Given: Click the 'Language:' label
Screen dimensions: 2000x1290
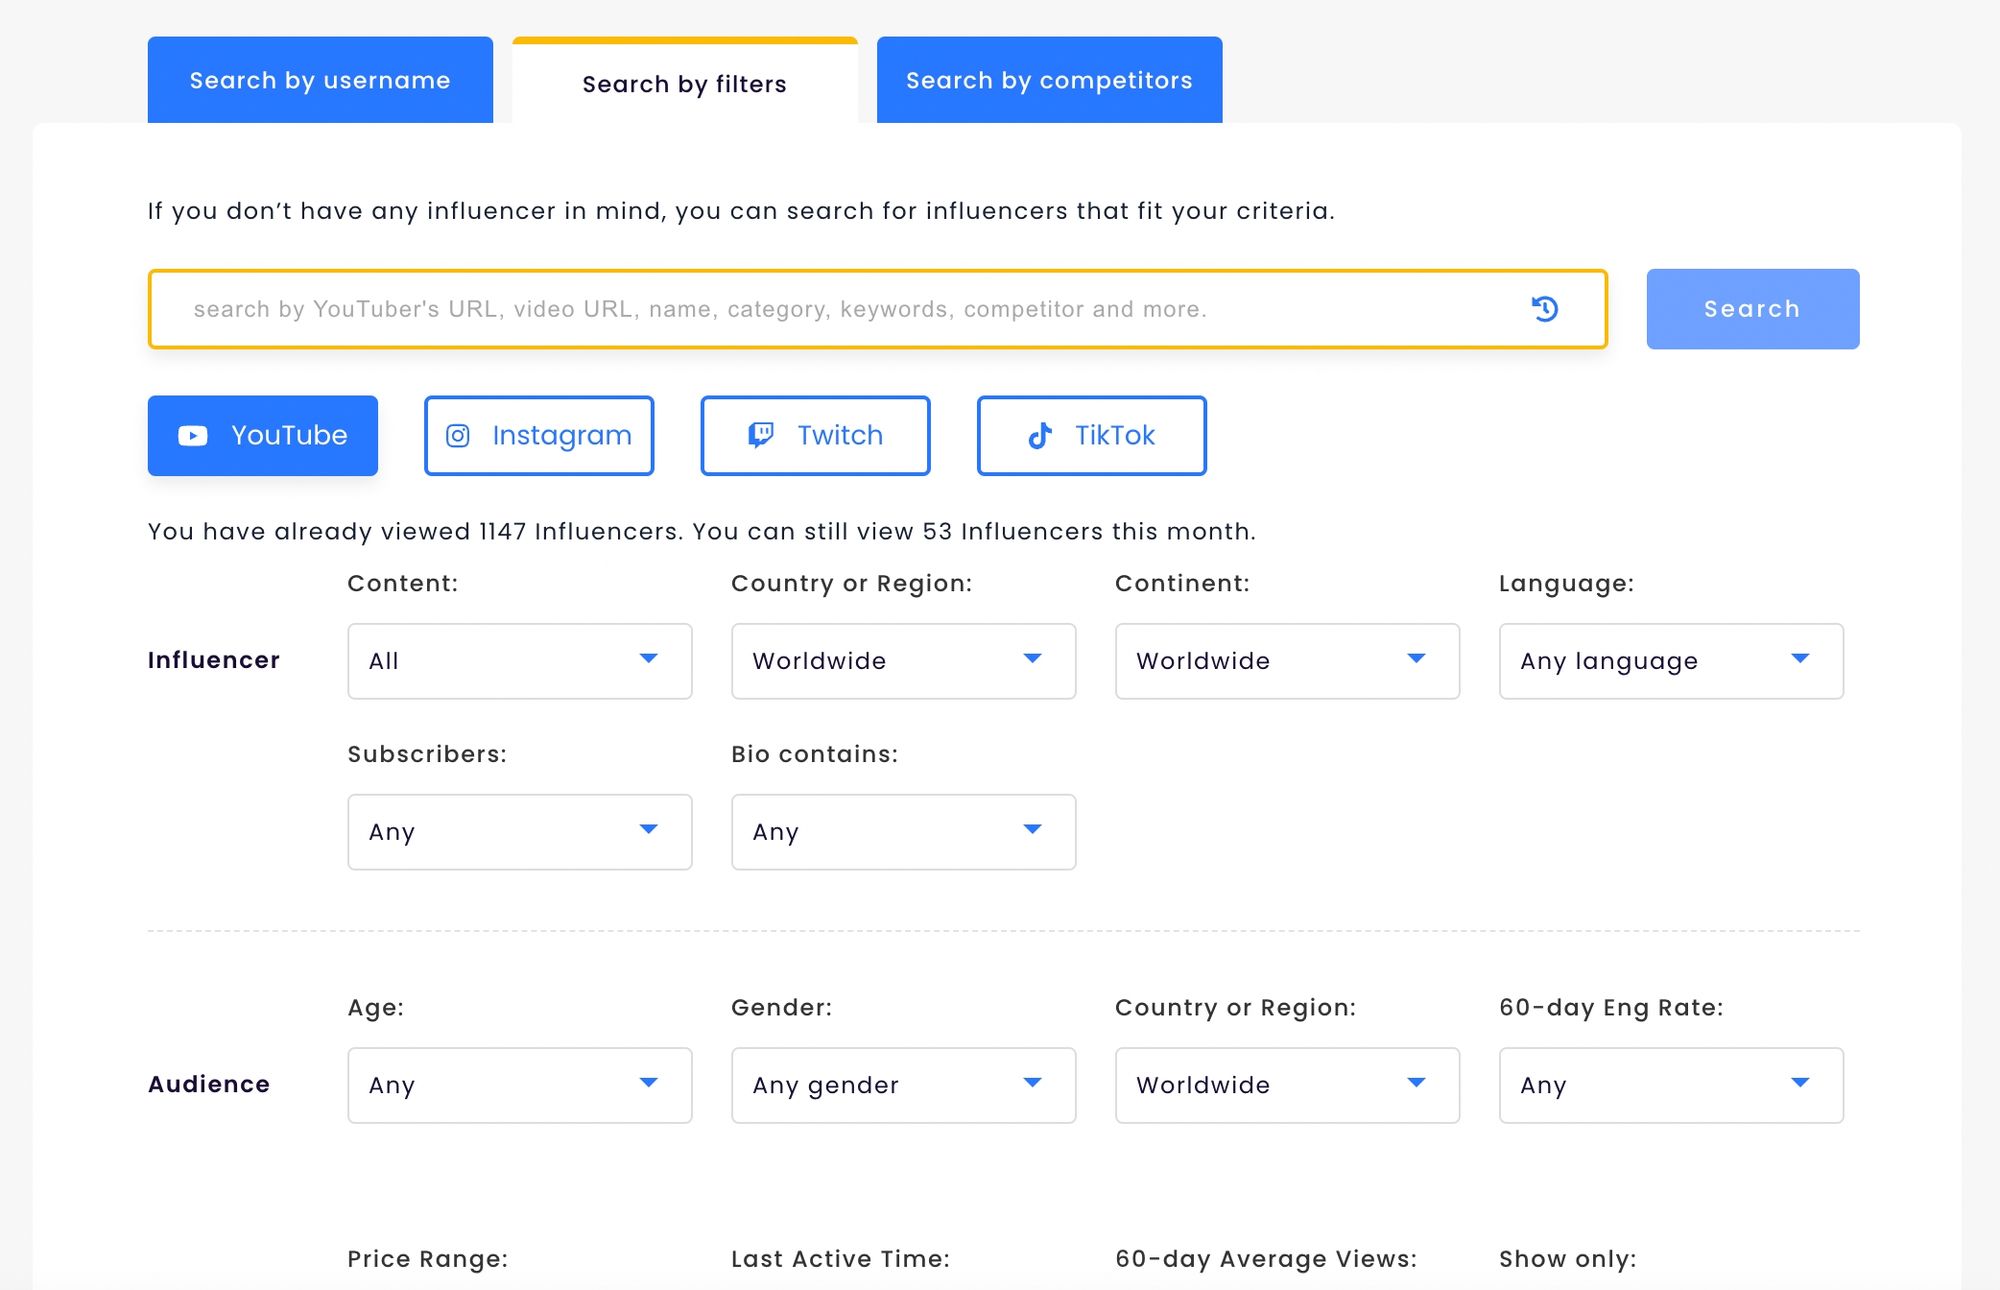Looking at the screenshot, I should 1567,583.
